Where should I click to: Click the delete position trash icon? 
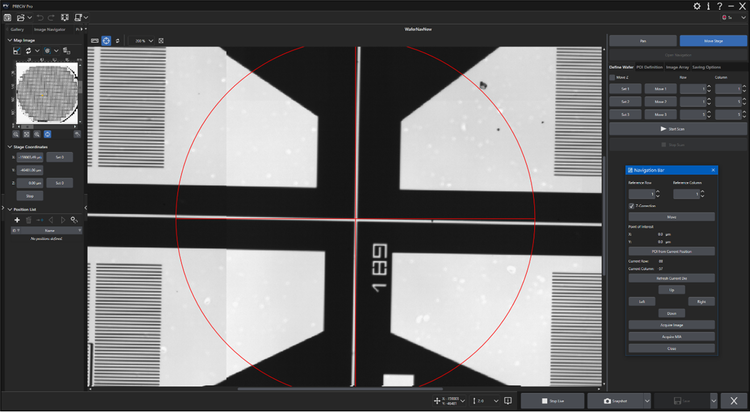28,219
